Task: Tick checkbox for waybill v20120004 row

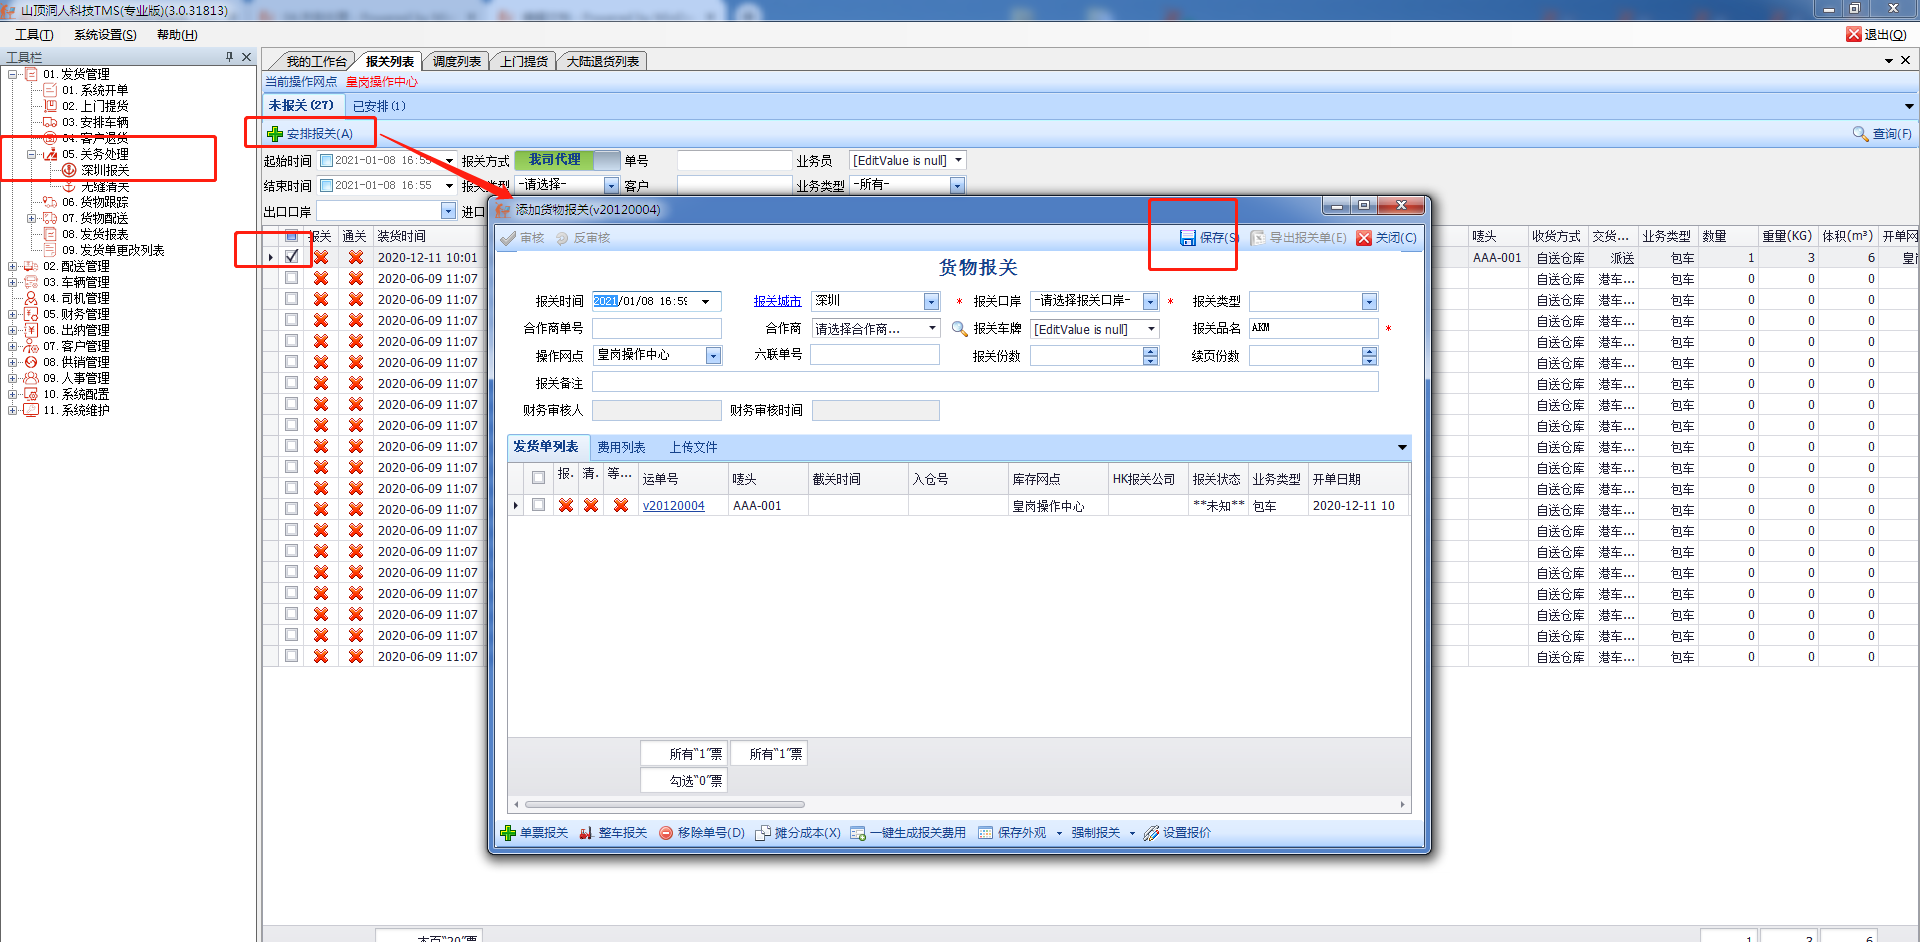Action: (538, 506)
